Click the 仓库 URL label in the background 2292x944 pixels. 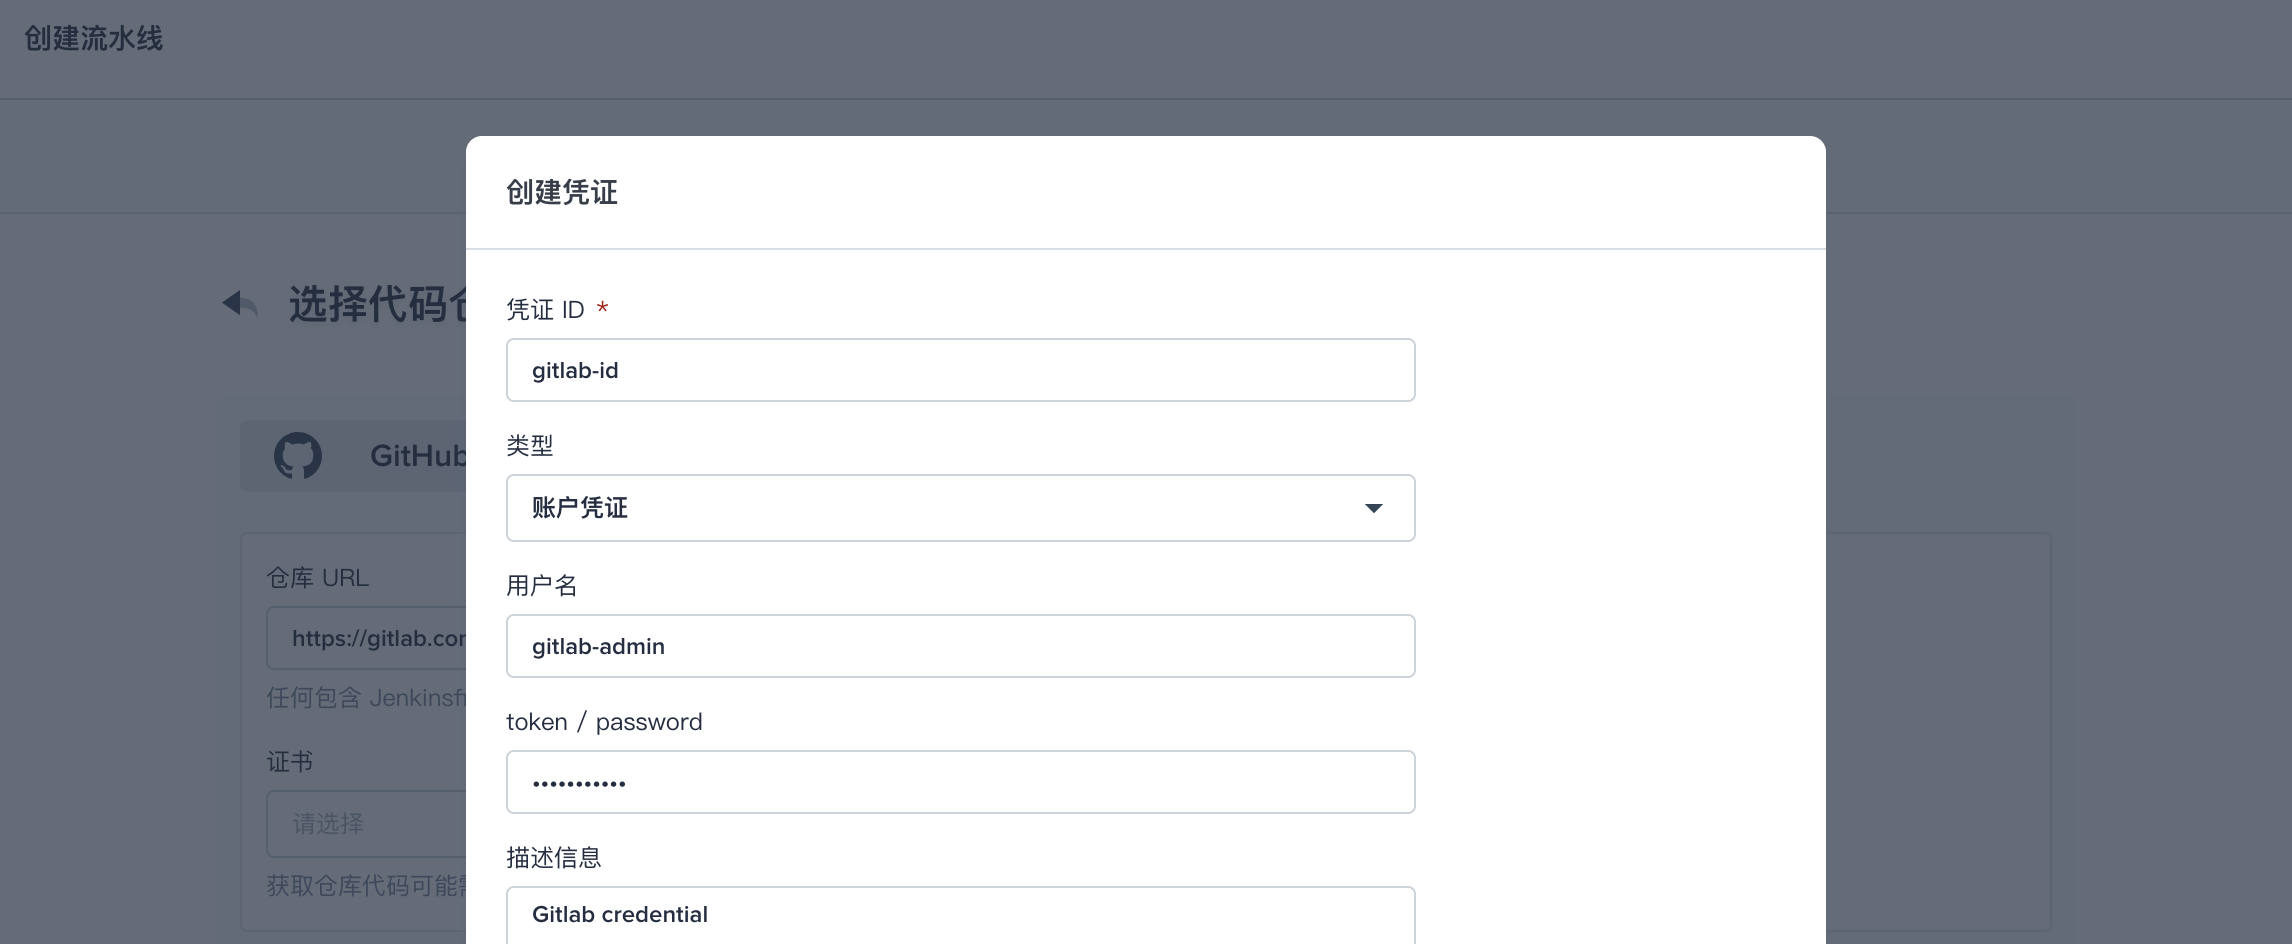click(318, 577)
